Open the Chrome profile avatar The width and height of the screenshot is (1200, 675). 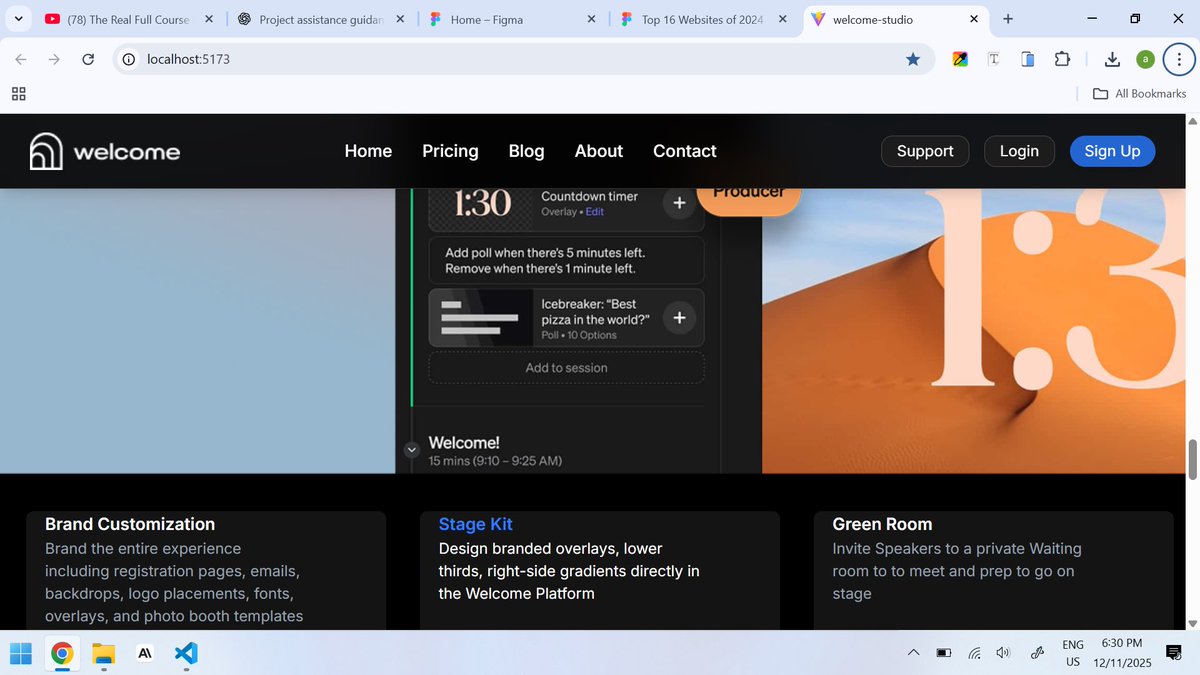(x=1145, y=59)
